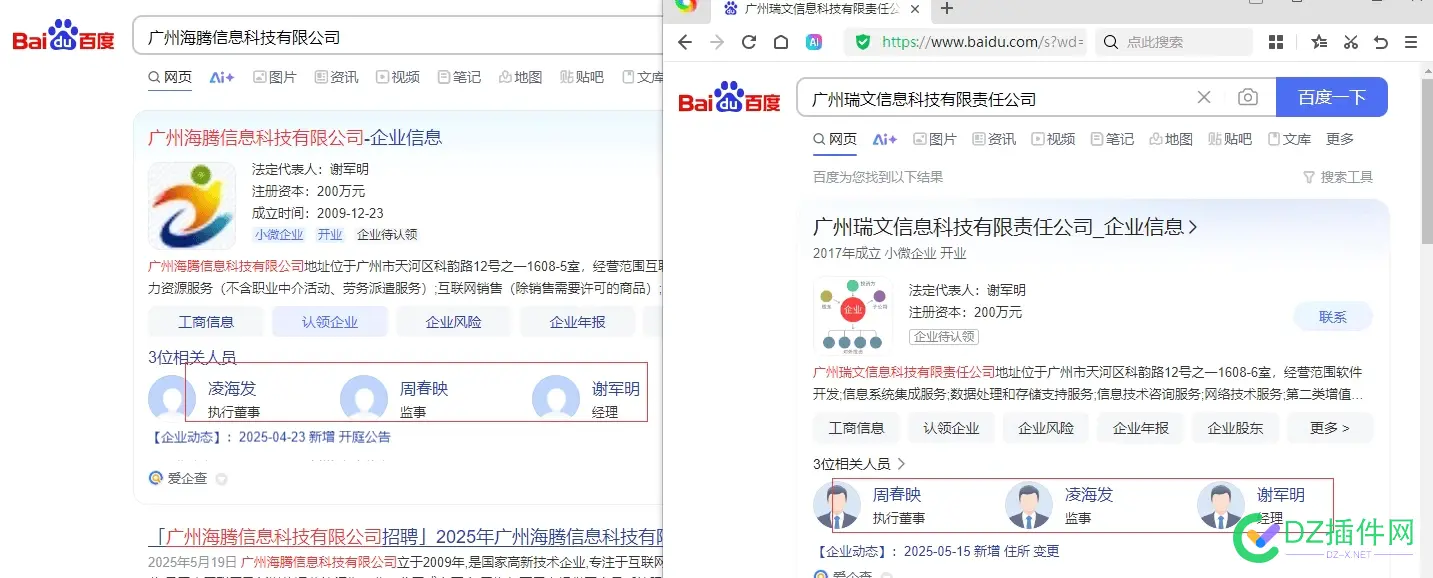This screenshot has height=578, width=1433.
Task: Click the 百度一下 search button
Action: 1332,97
